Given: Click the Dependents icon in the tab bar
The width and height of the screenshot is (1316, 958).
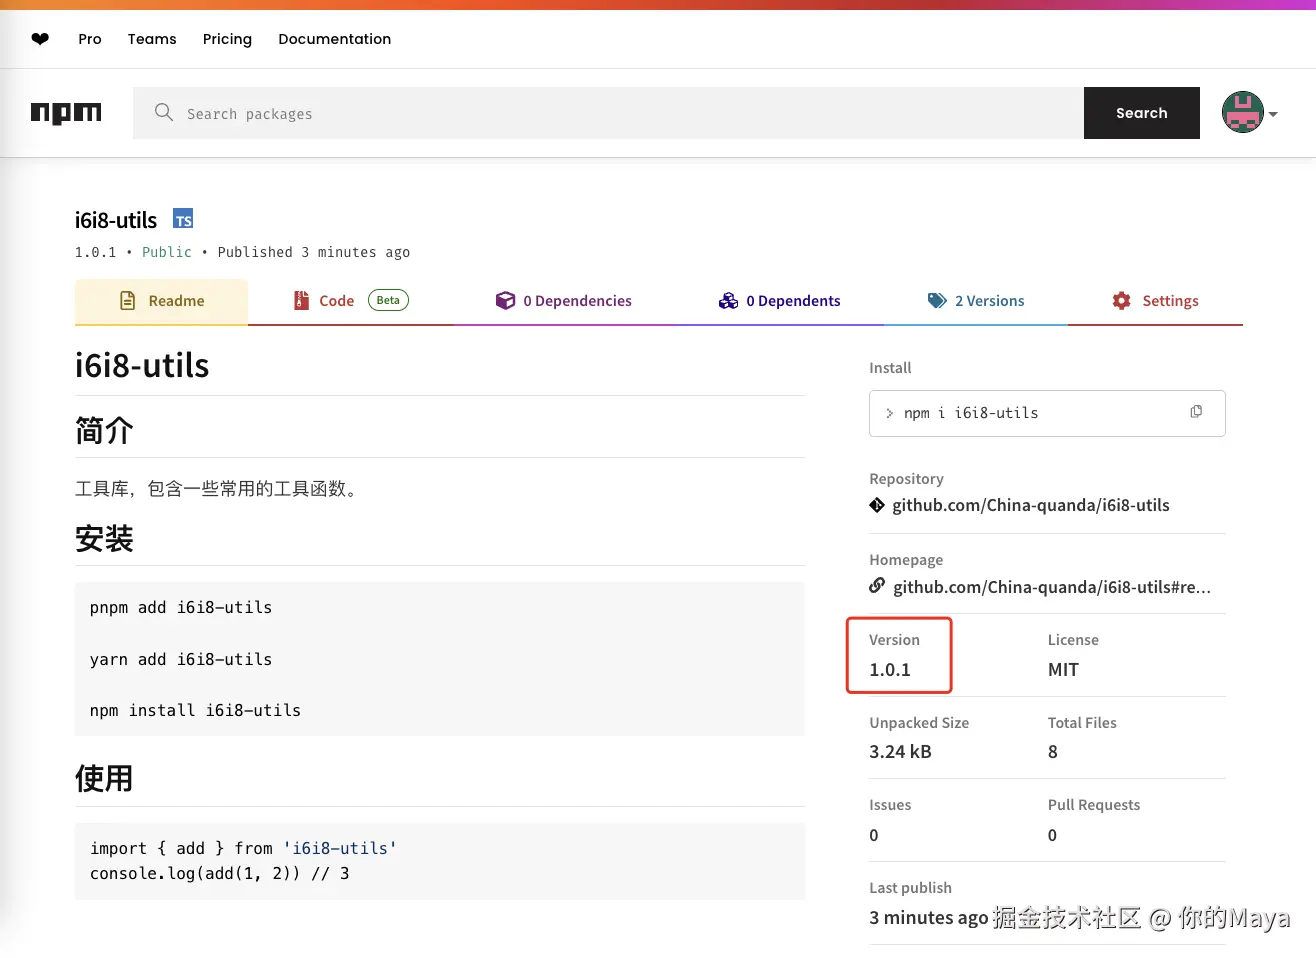Looking at the screenshot, I should (729, 300).
